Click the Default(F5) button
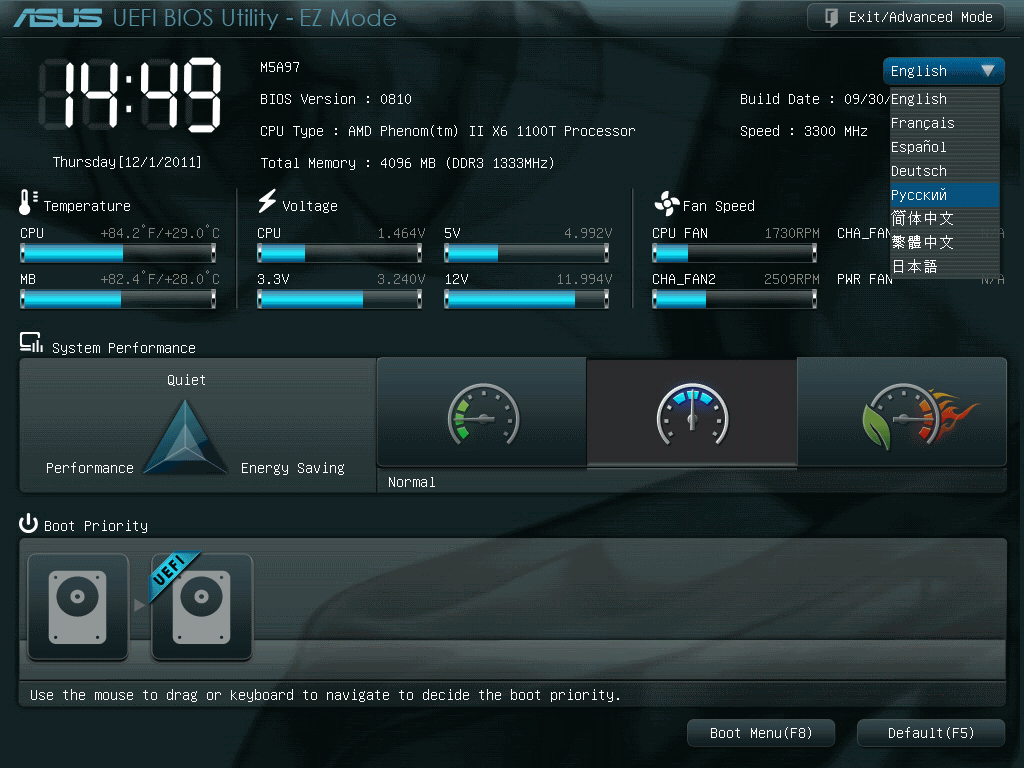Image resolution: width=1024 pixels, height=768 pixels. coord(931,733)
